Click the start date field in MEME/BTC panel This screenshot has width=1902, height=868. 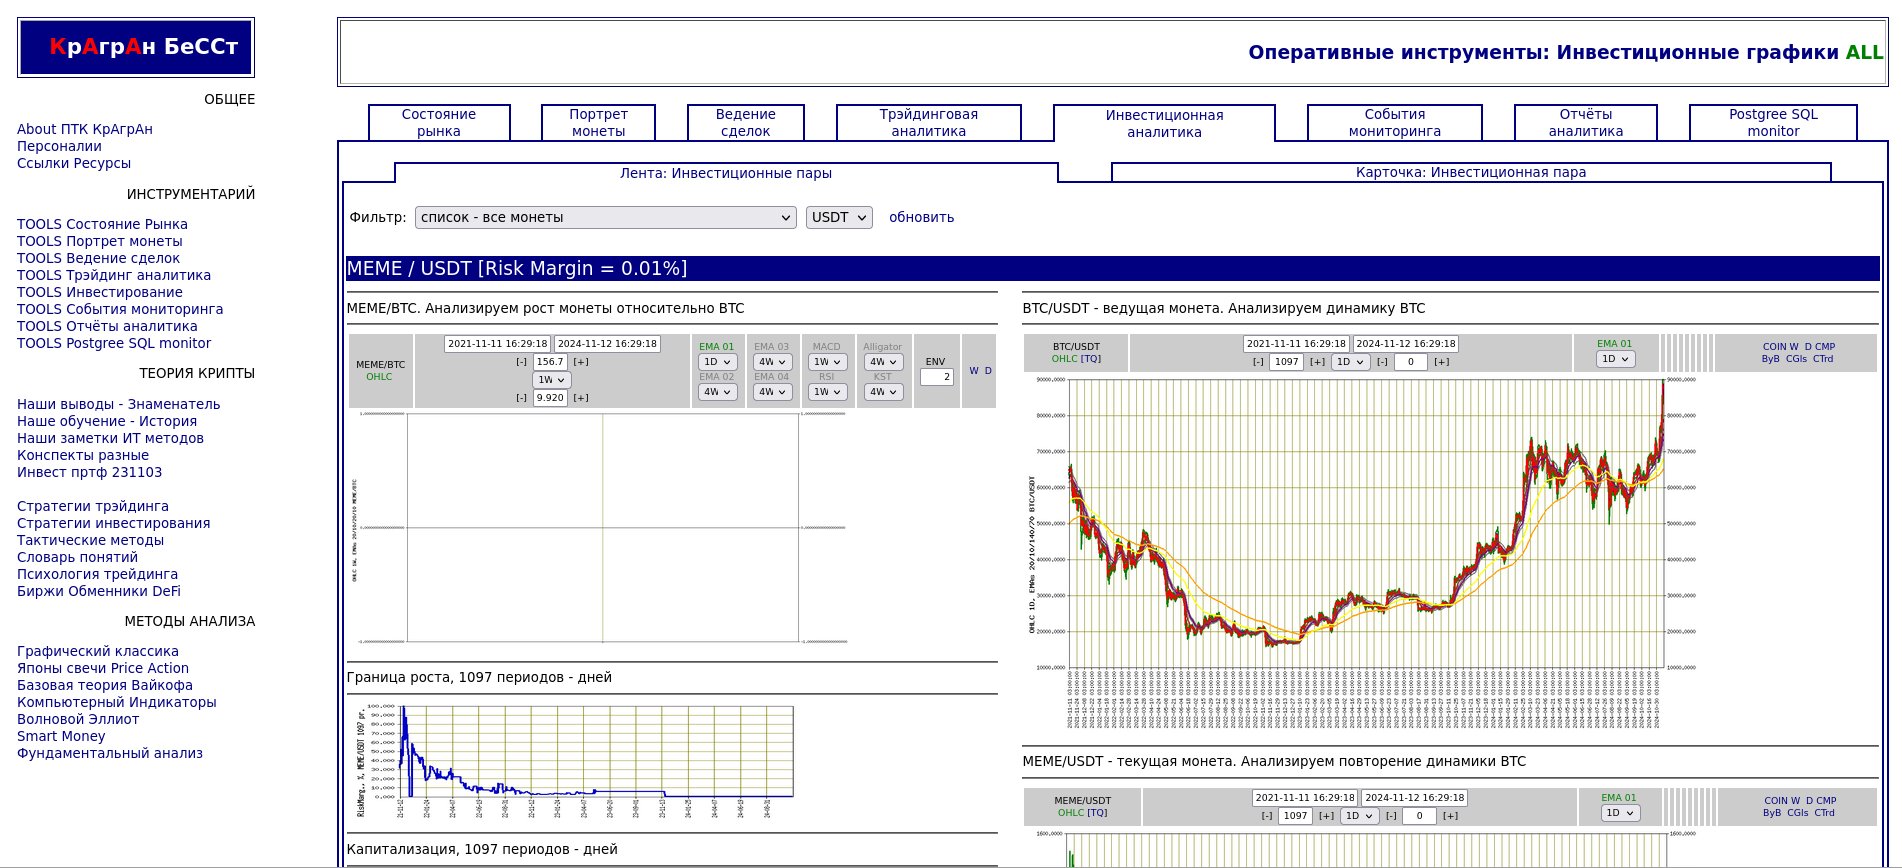(x=497, y=344)
